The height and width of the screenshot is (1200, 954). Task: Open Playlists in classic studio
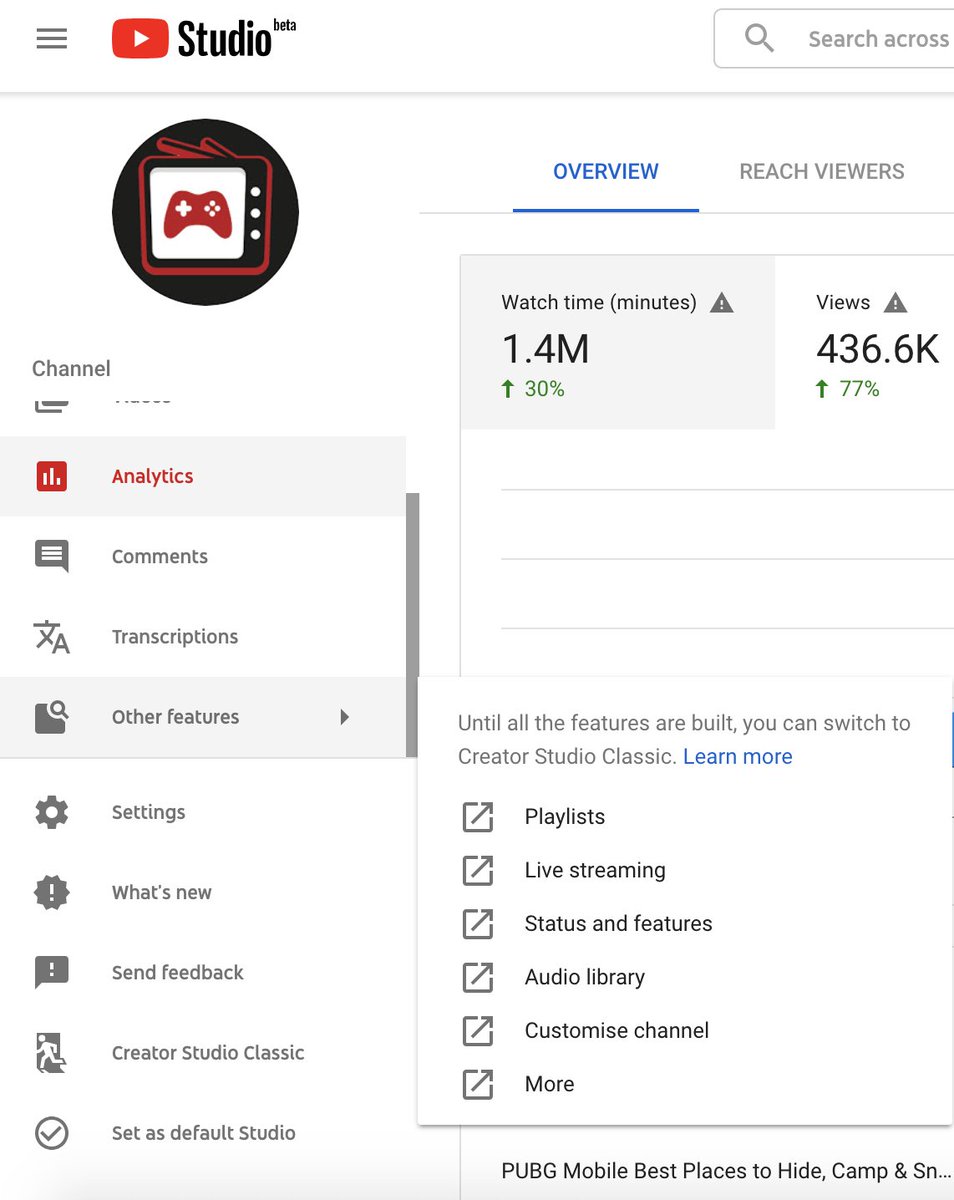(x=565, y=817)
